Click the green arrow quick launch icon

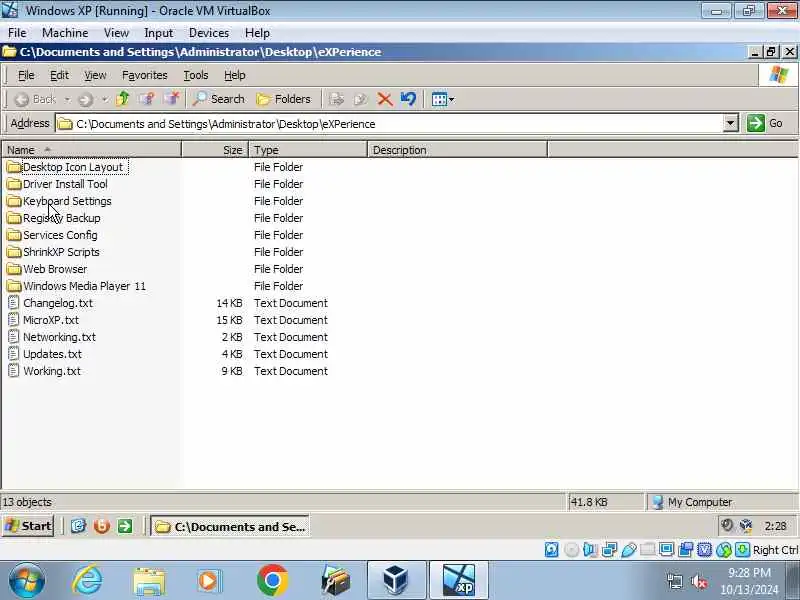tap(125, 526)
